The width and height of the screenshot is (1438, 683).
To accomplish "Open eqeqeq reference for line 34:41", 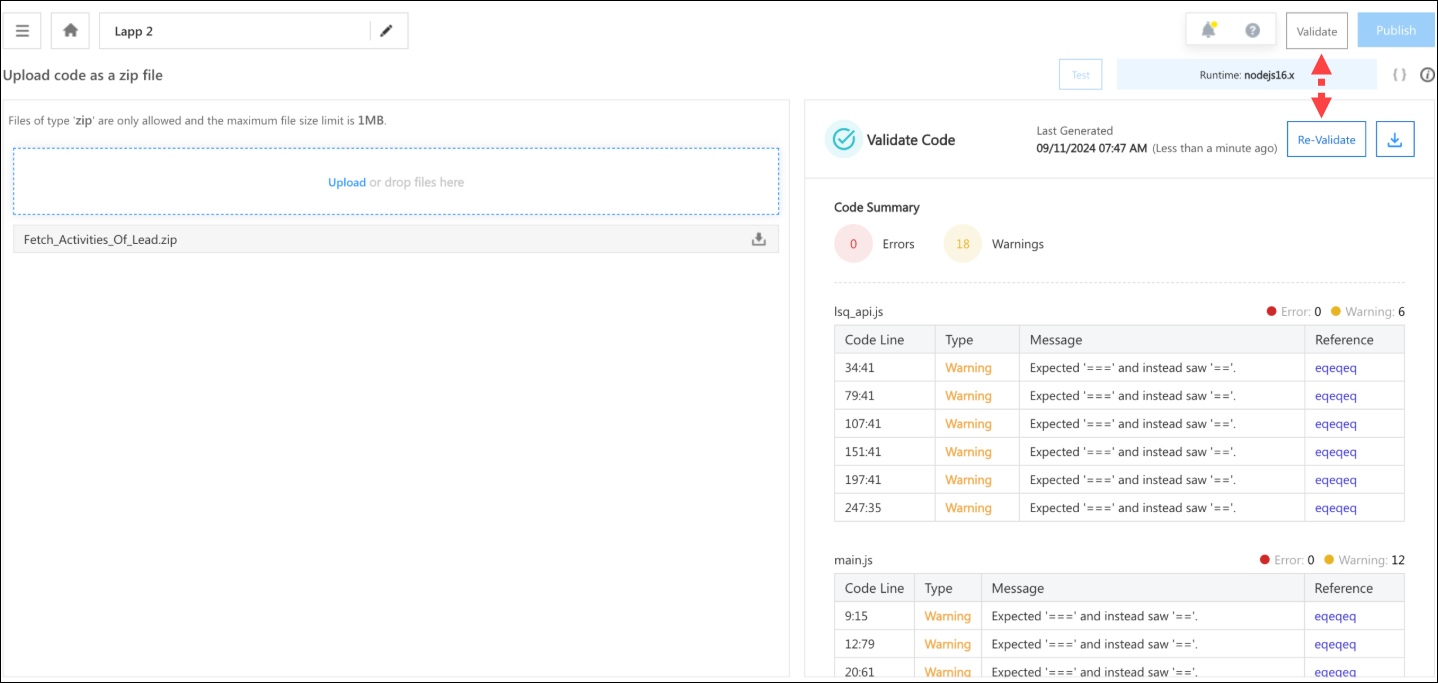I will (x=1336, y=368).
